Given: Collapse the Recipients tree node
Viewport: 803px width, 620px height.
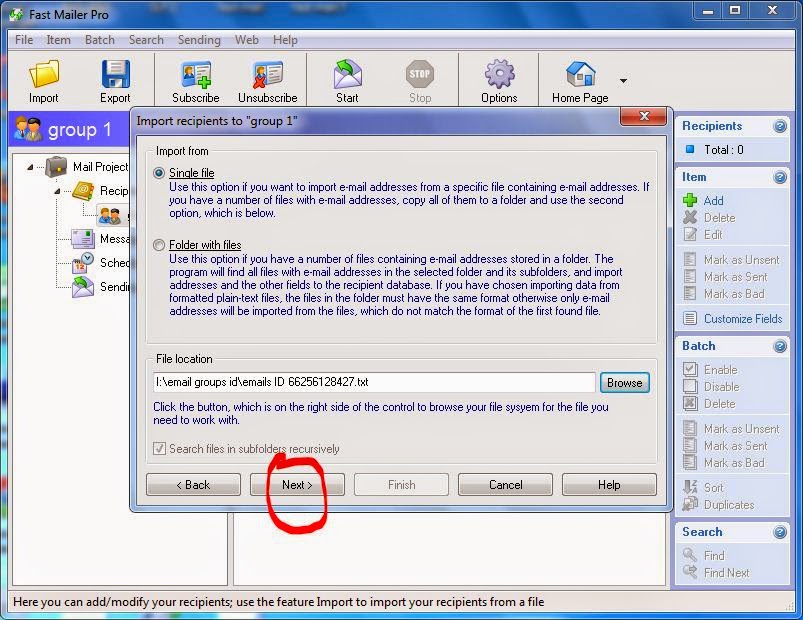Looking at the screenshot, I should tap(57, 191).
